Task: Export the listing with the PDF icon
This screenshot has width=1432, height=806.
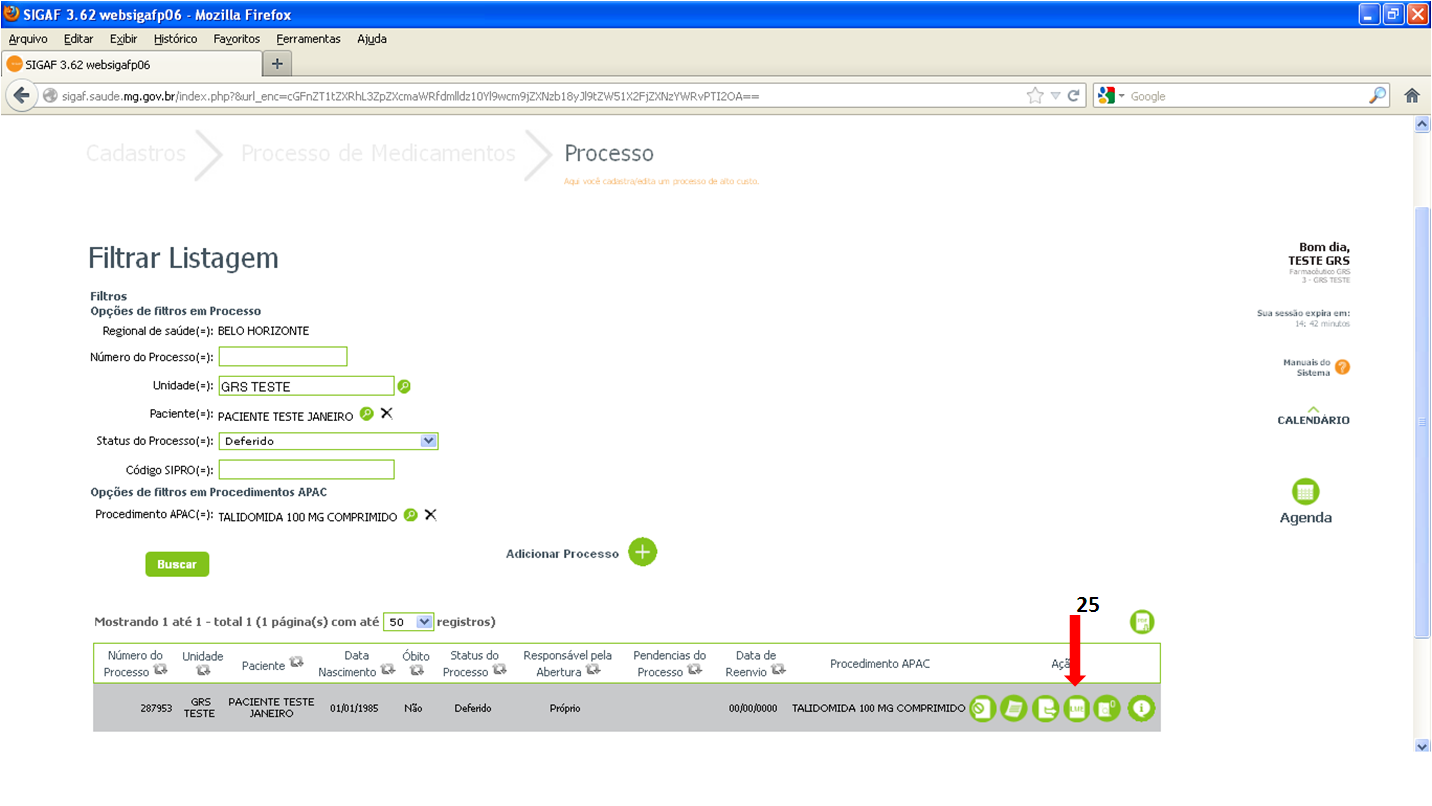Action: pyautogui.click(x=1142, y=622)
